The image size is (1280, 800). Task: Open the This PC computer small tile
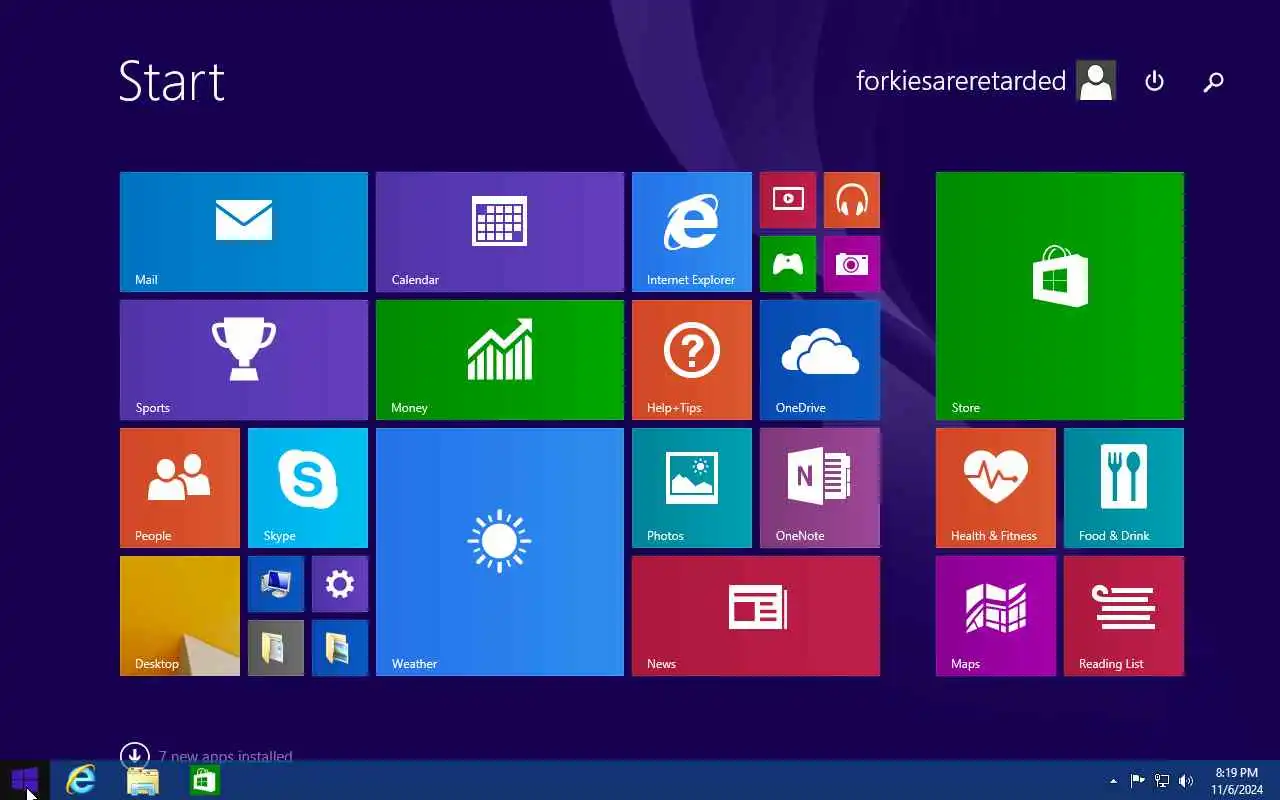(x=276, y=584)
